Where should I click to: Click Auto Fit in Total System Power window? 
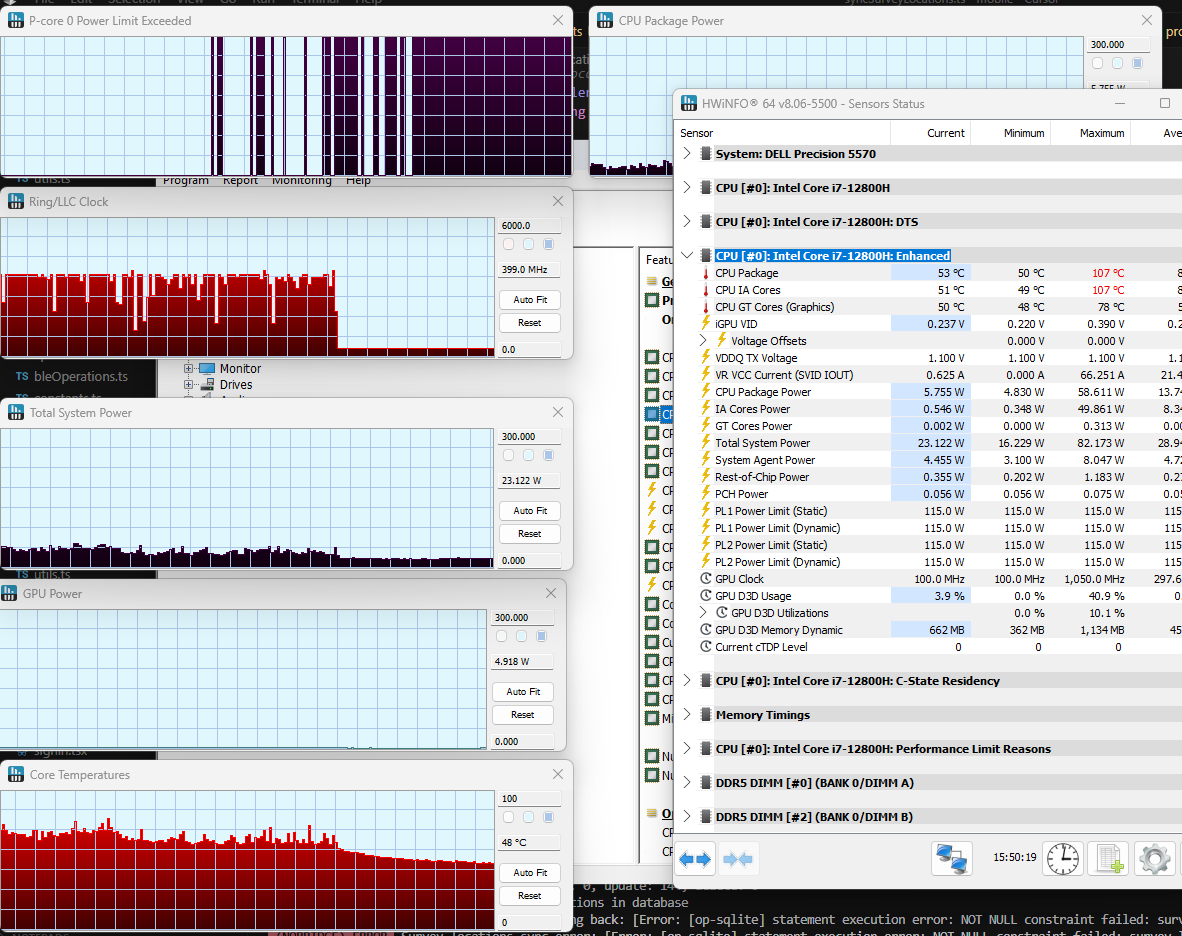[530, 510]
